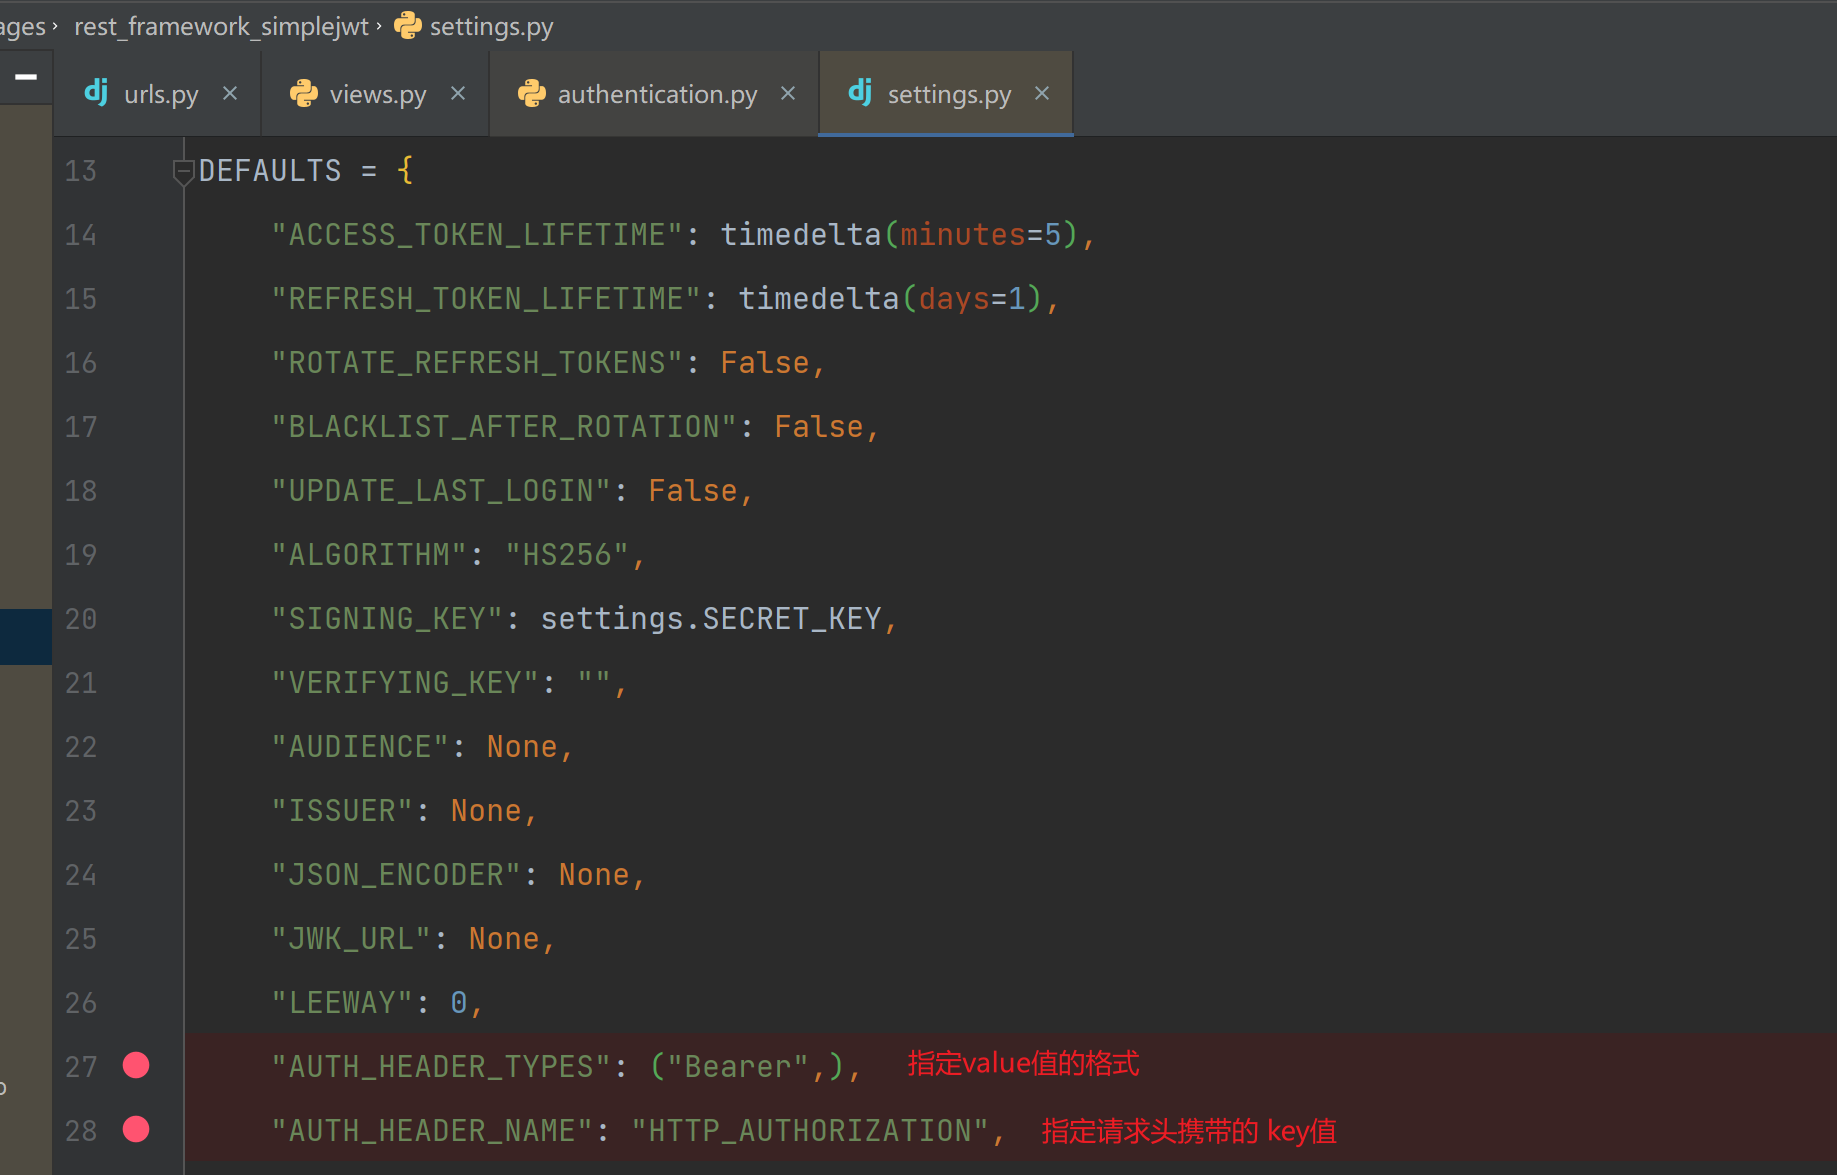Select the settings.py editor tab
The image size is (1837, 1175).
[x=948, y=94]
